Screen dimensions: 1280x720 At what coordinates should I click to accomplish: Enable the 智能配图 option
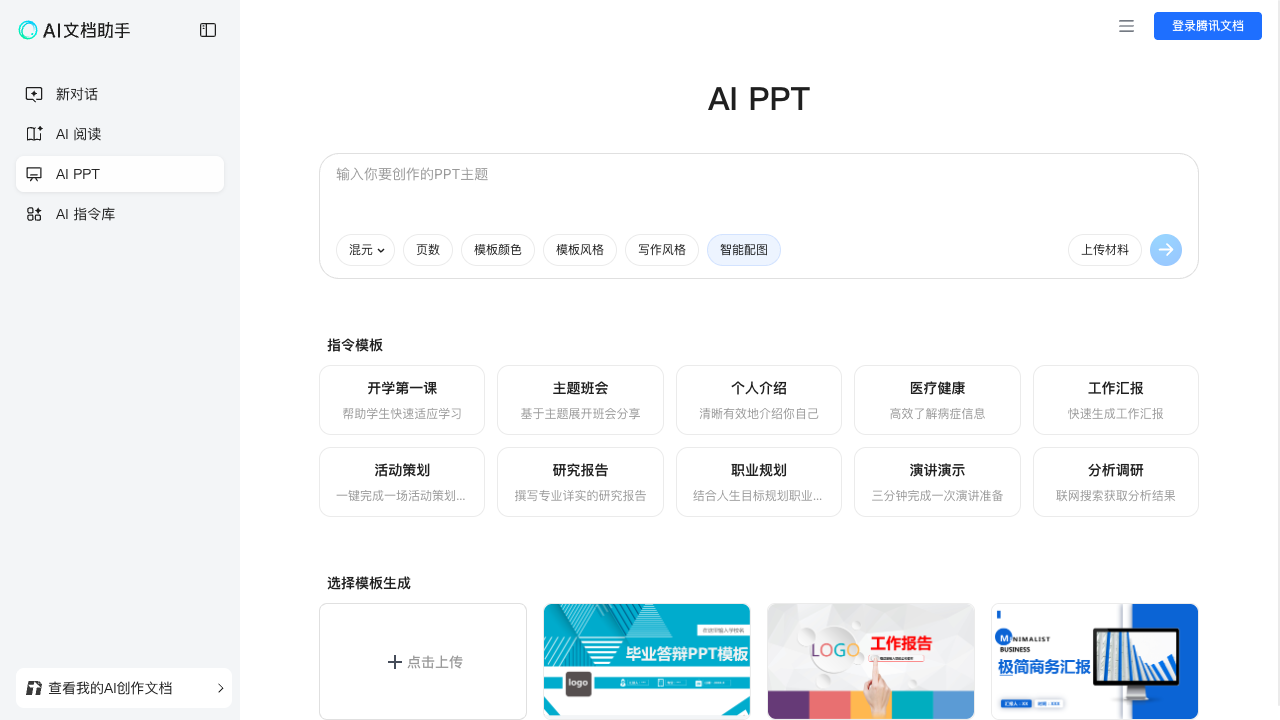744,250
